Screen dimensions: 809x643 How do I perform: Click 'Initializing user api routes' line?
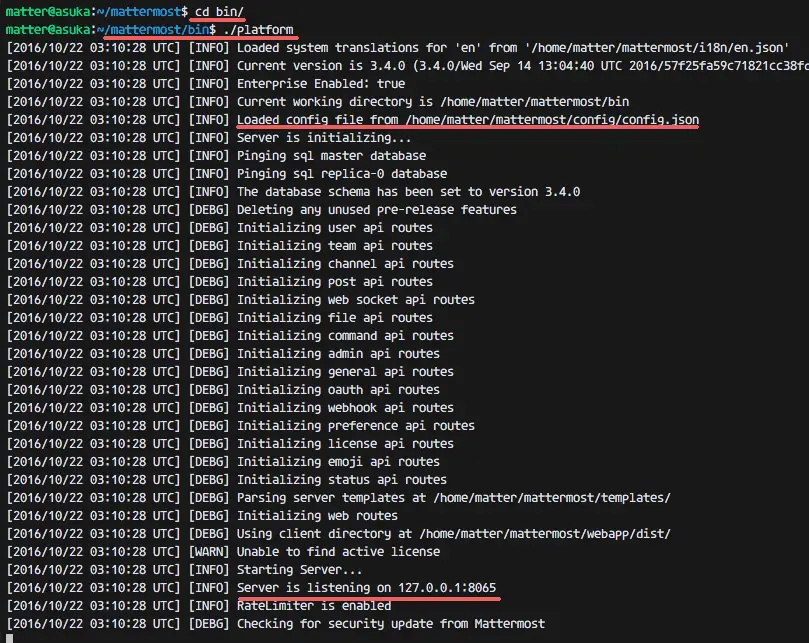point(335,228)
